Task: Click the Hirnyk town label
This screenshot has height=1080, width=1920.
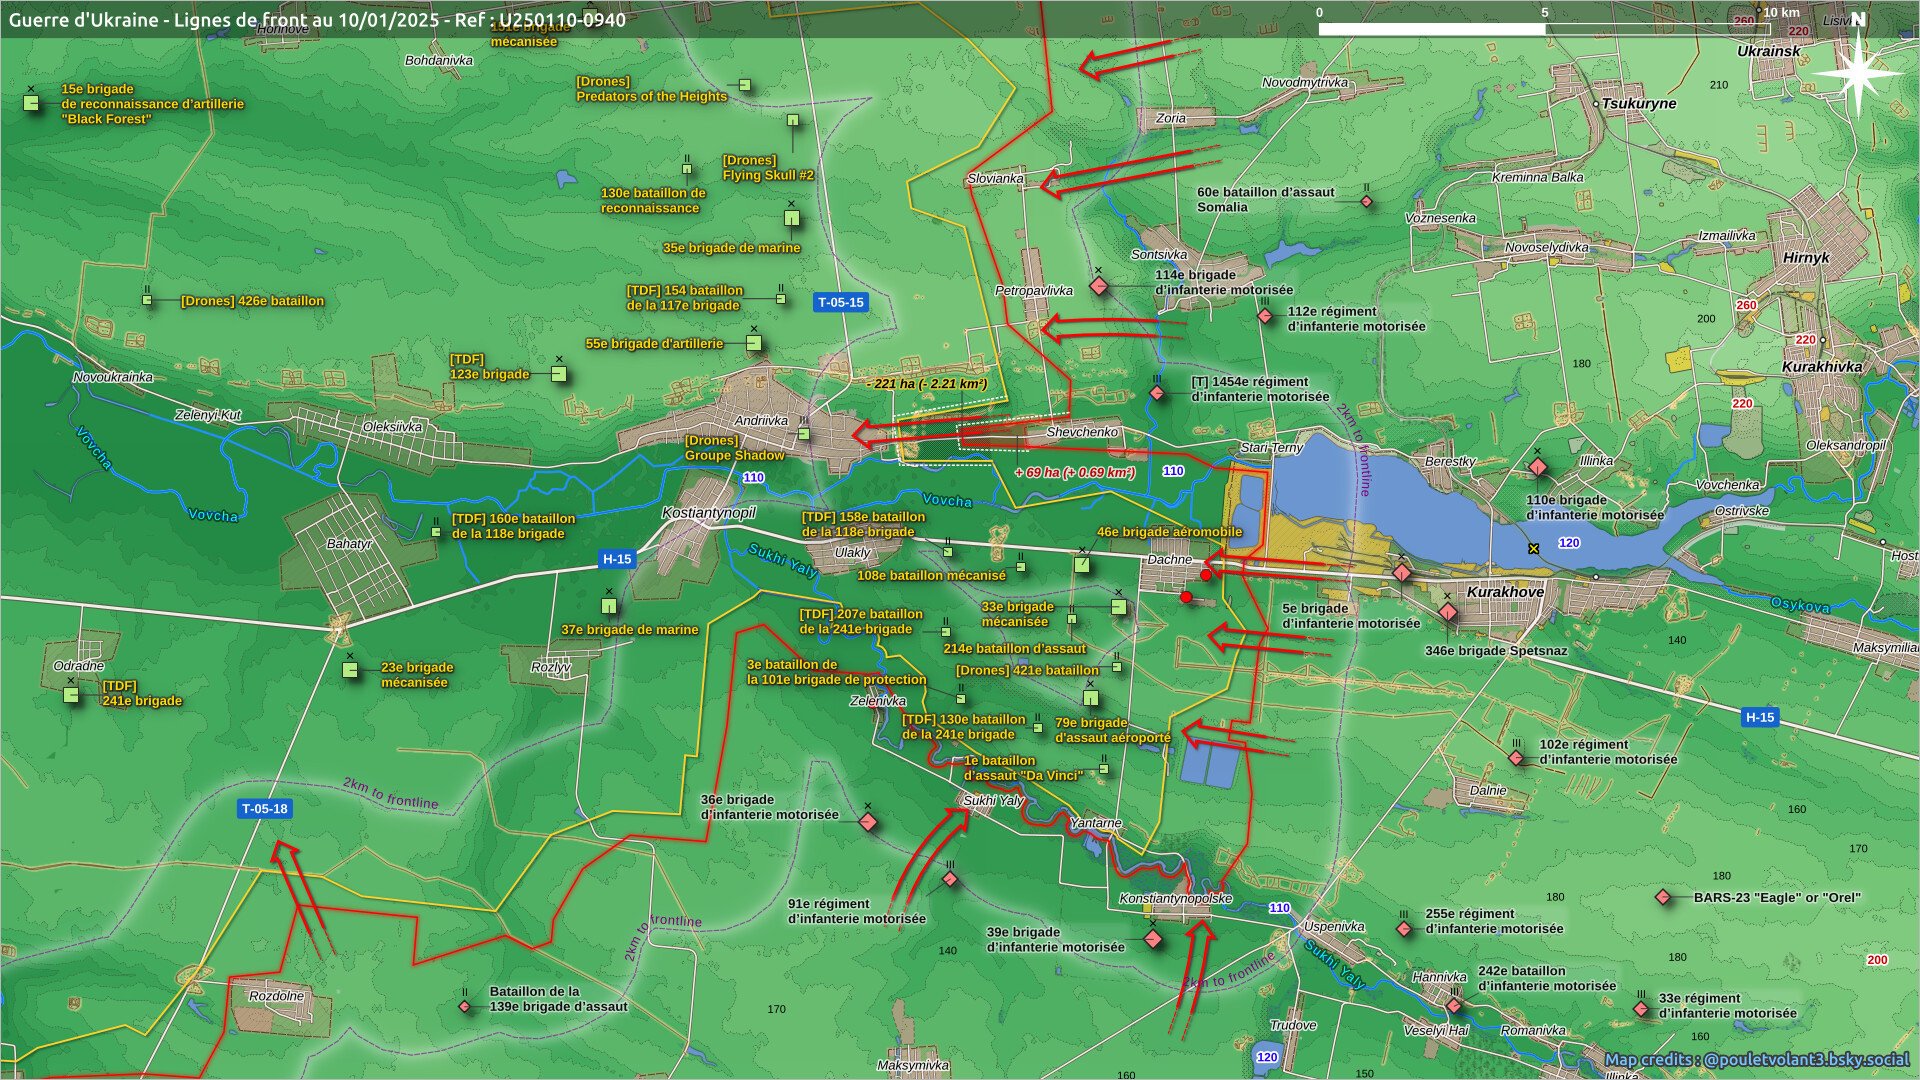Action: pyautogui.click(x=1806, y=257)
